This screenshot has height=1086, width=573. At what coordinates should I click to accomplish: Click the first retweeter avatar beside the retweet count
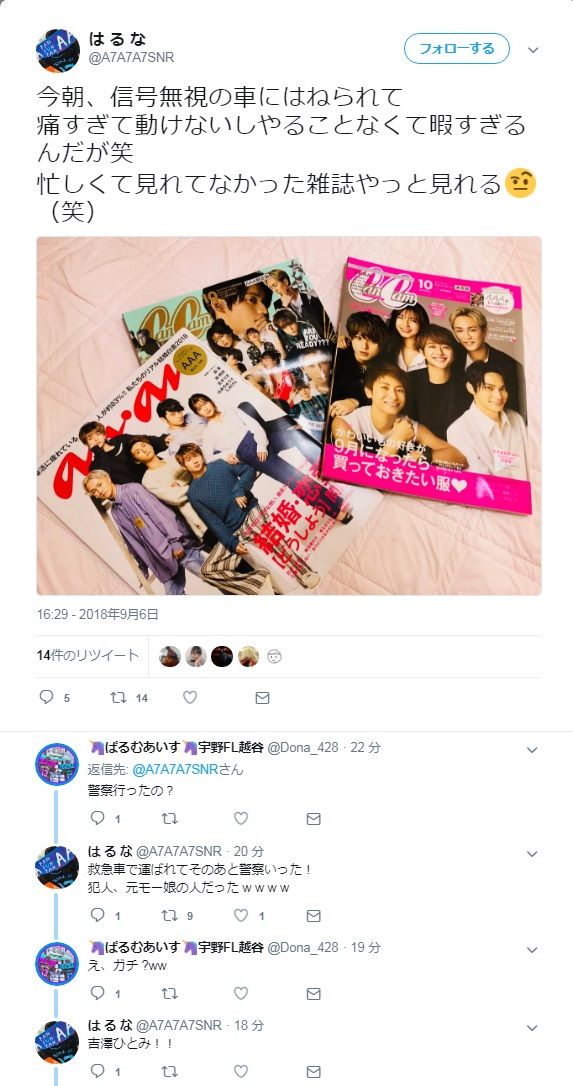pyautogui.click(x=170, y=656)
